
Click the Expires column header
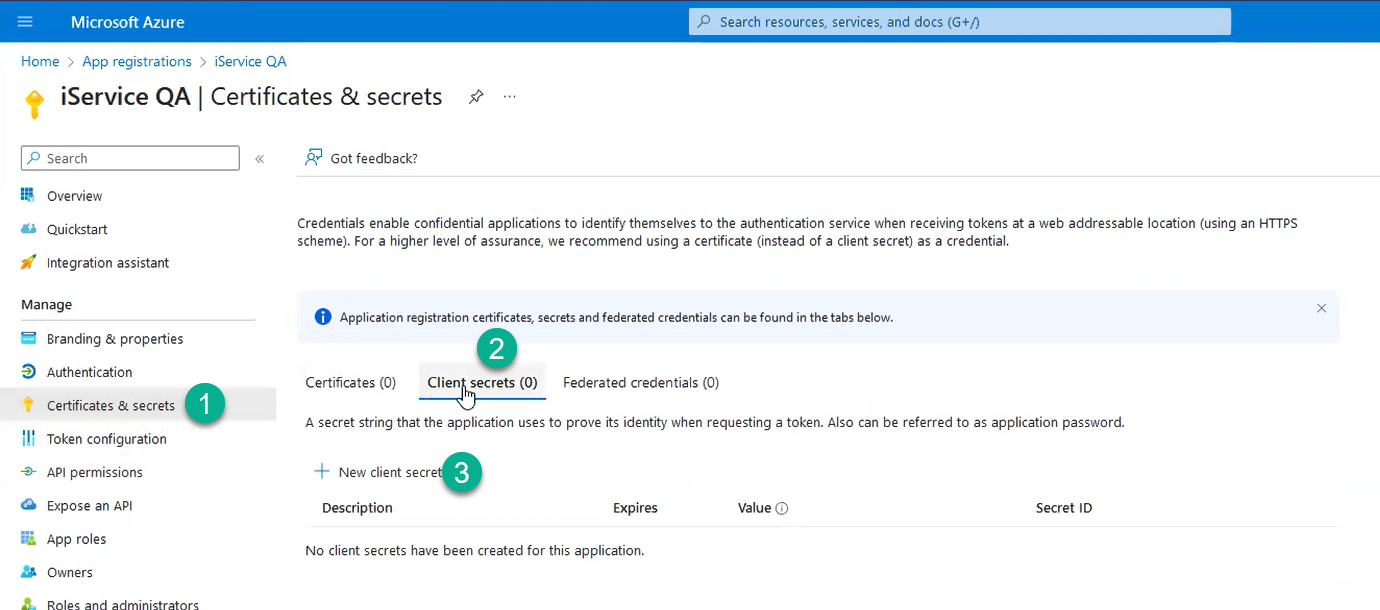click(635, 508)
